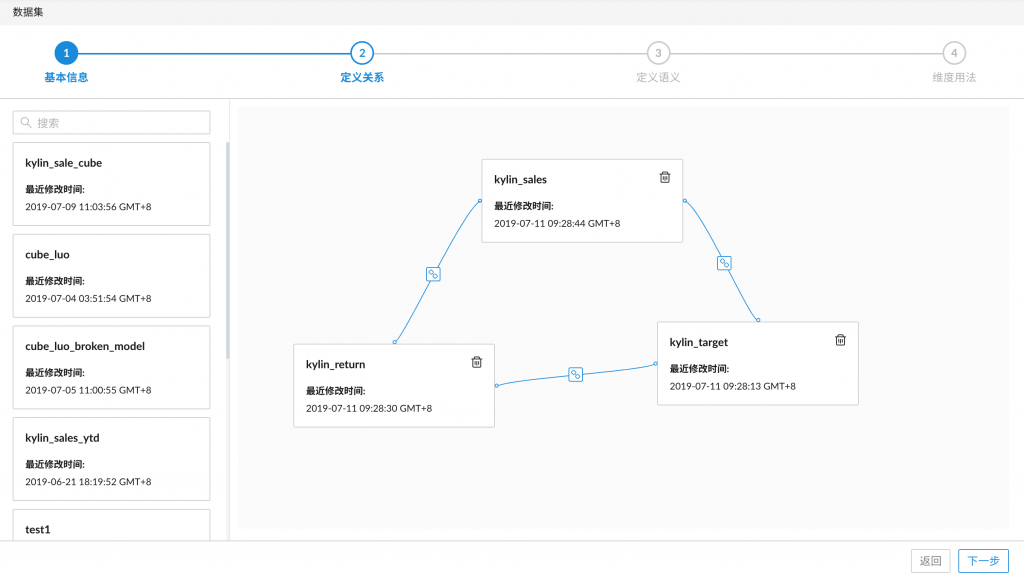The width and height of the screenshot is (1024, 580).
Task: Go to step 1 基本信息
Action: click(x=66, y=53)
